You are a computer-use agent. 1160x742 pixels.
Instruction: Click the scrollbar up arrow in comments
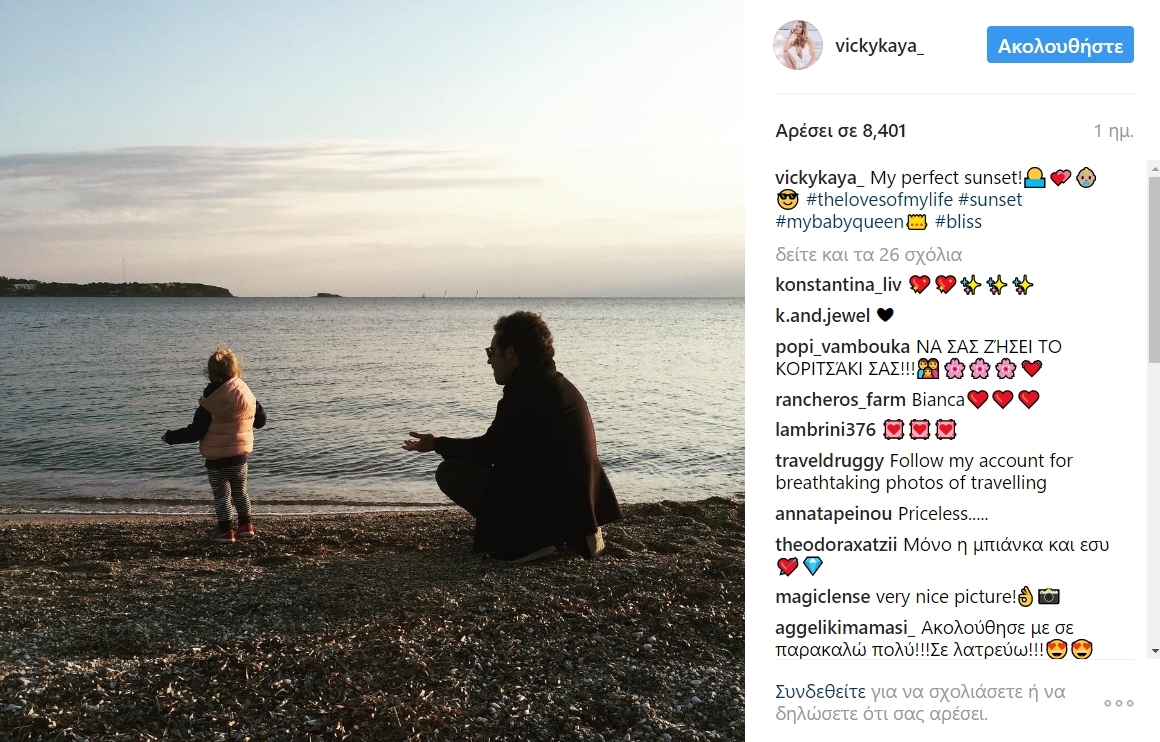pos(1154,169)
